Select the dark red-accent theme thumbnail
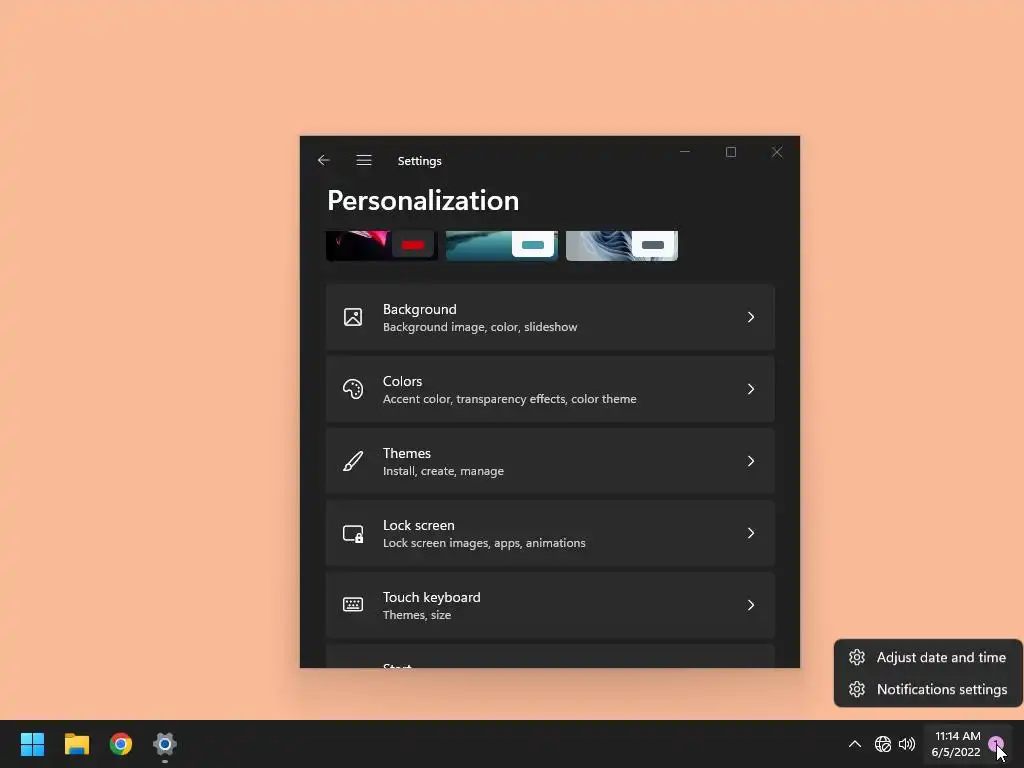 (x=381, y=246)
